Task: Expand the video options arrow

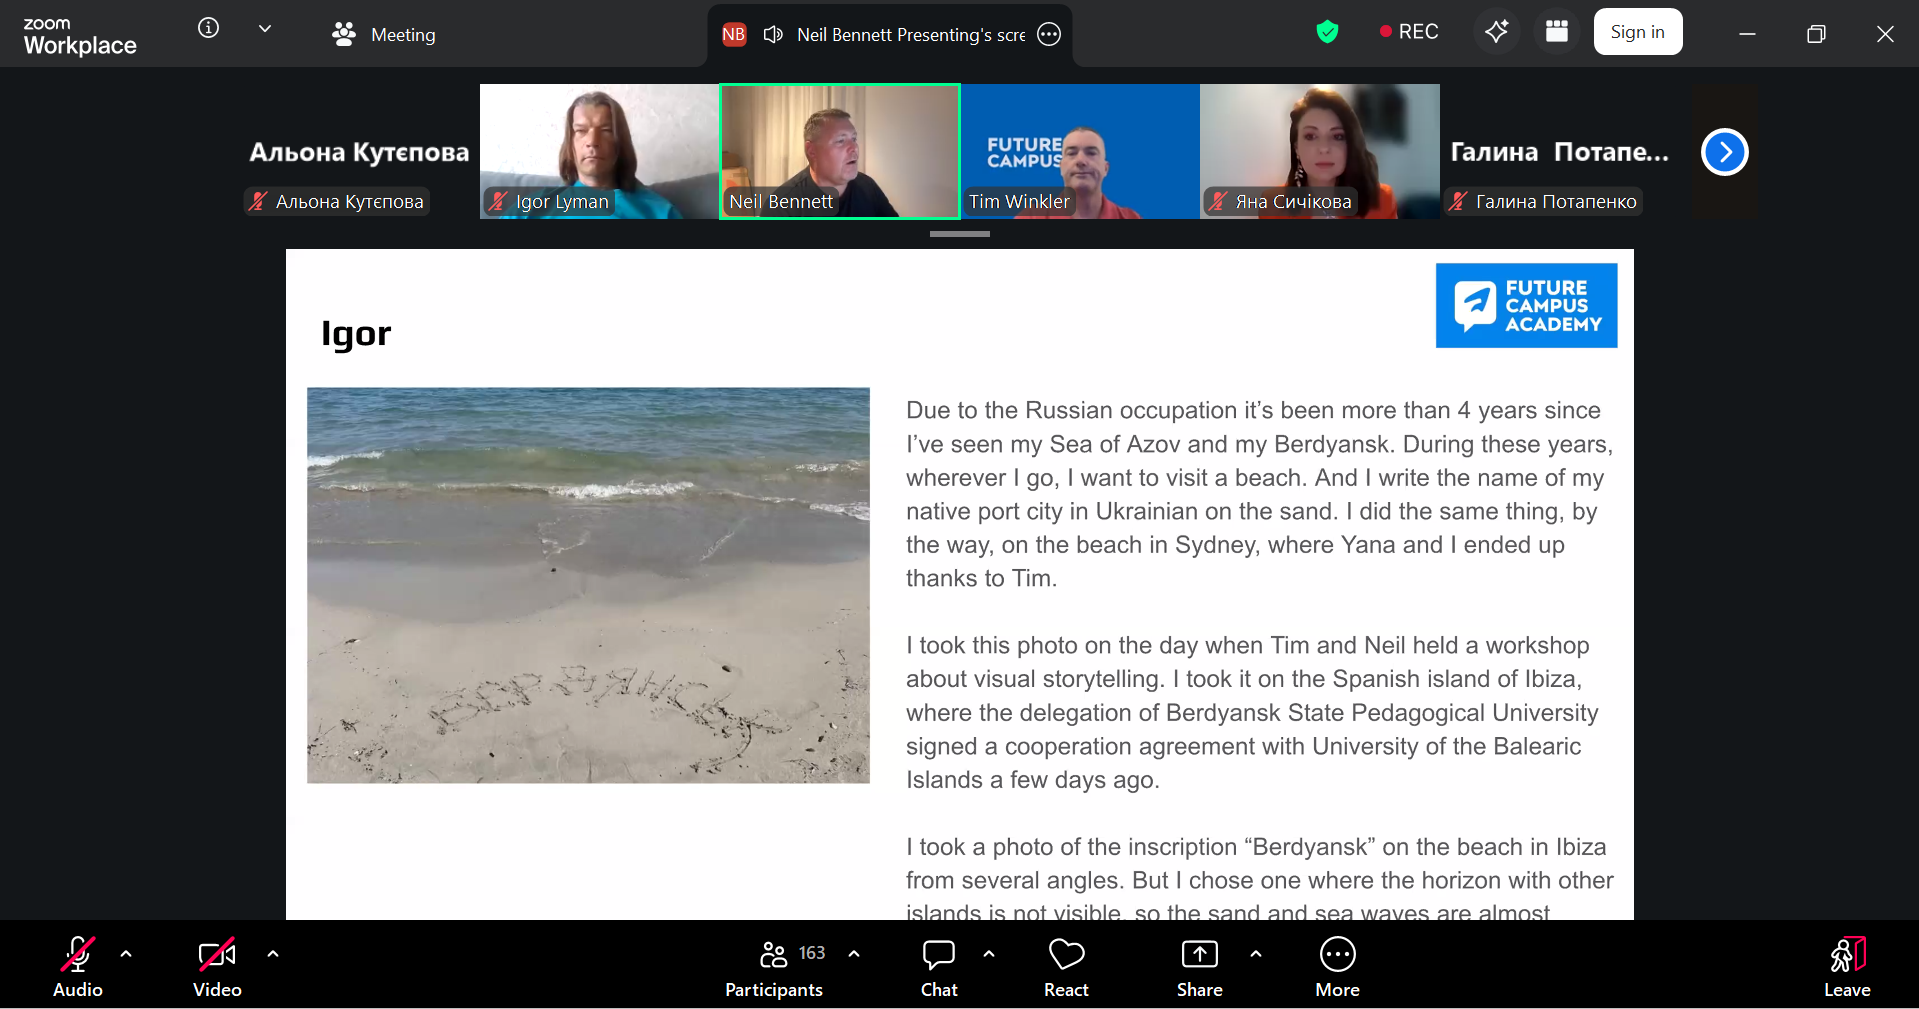Action: pos(273,954)
